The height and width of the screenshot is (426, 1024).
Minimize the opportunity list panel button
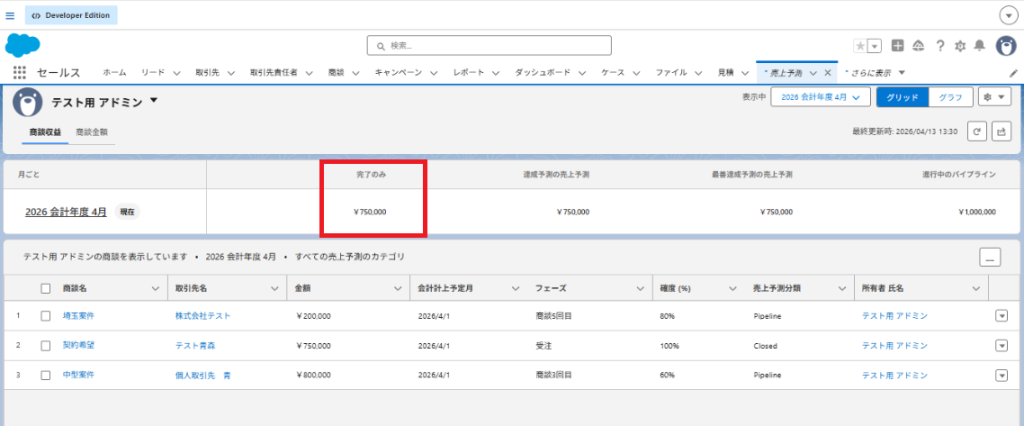pyautogui.click(x=990, y=257)
